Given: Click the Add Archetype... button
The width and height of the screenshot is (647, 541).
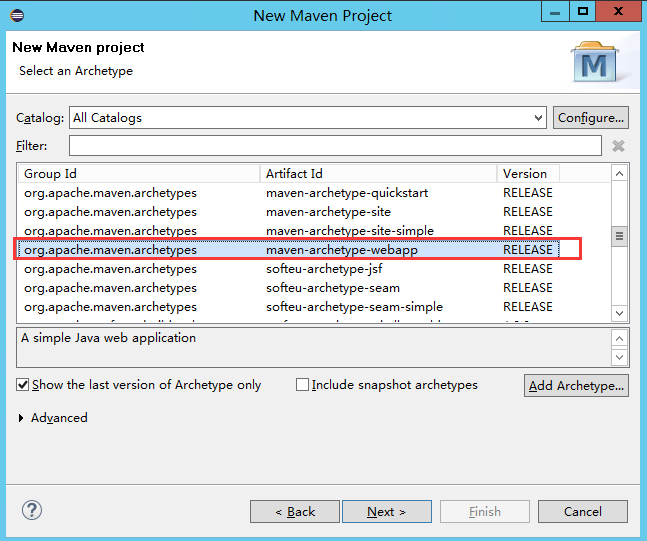Looking at the screenshot, I should point(576,385).
